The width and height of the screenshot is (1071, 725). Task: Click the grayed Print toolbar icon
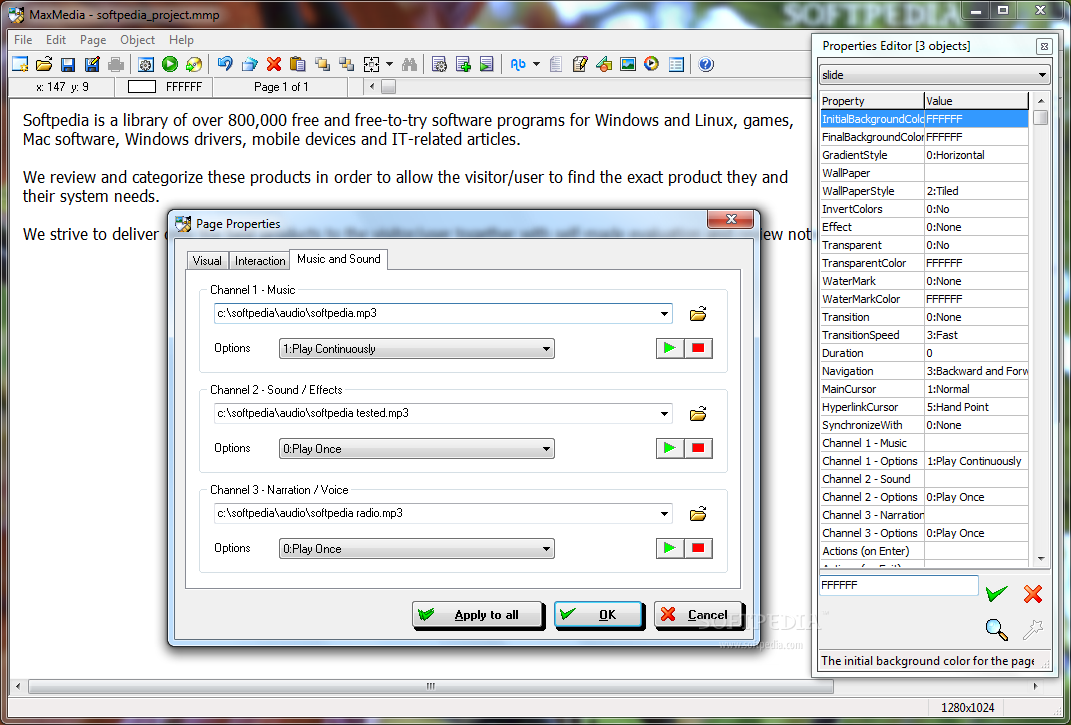tap(116, 64)
